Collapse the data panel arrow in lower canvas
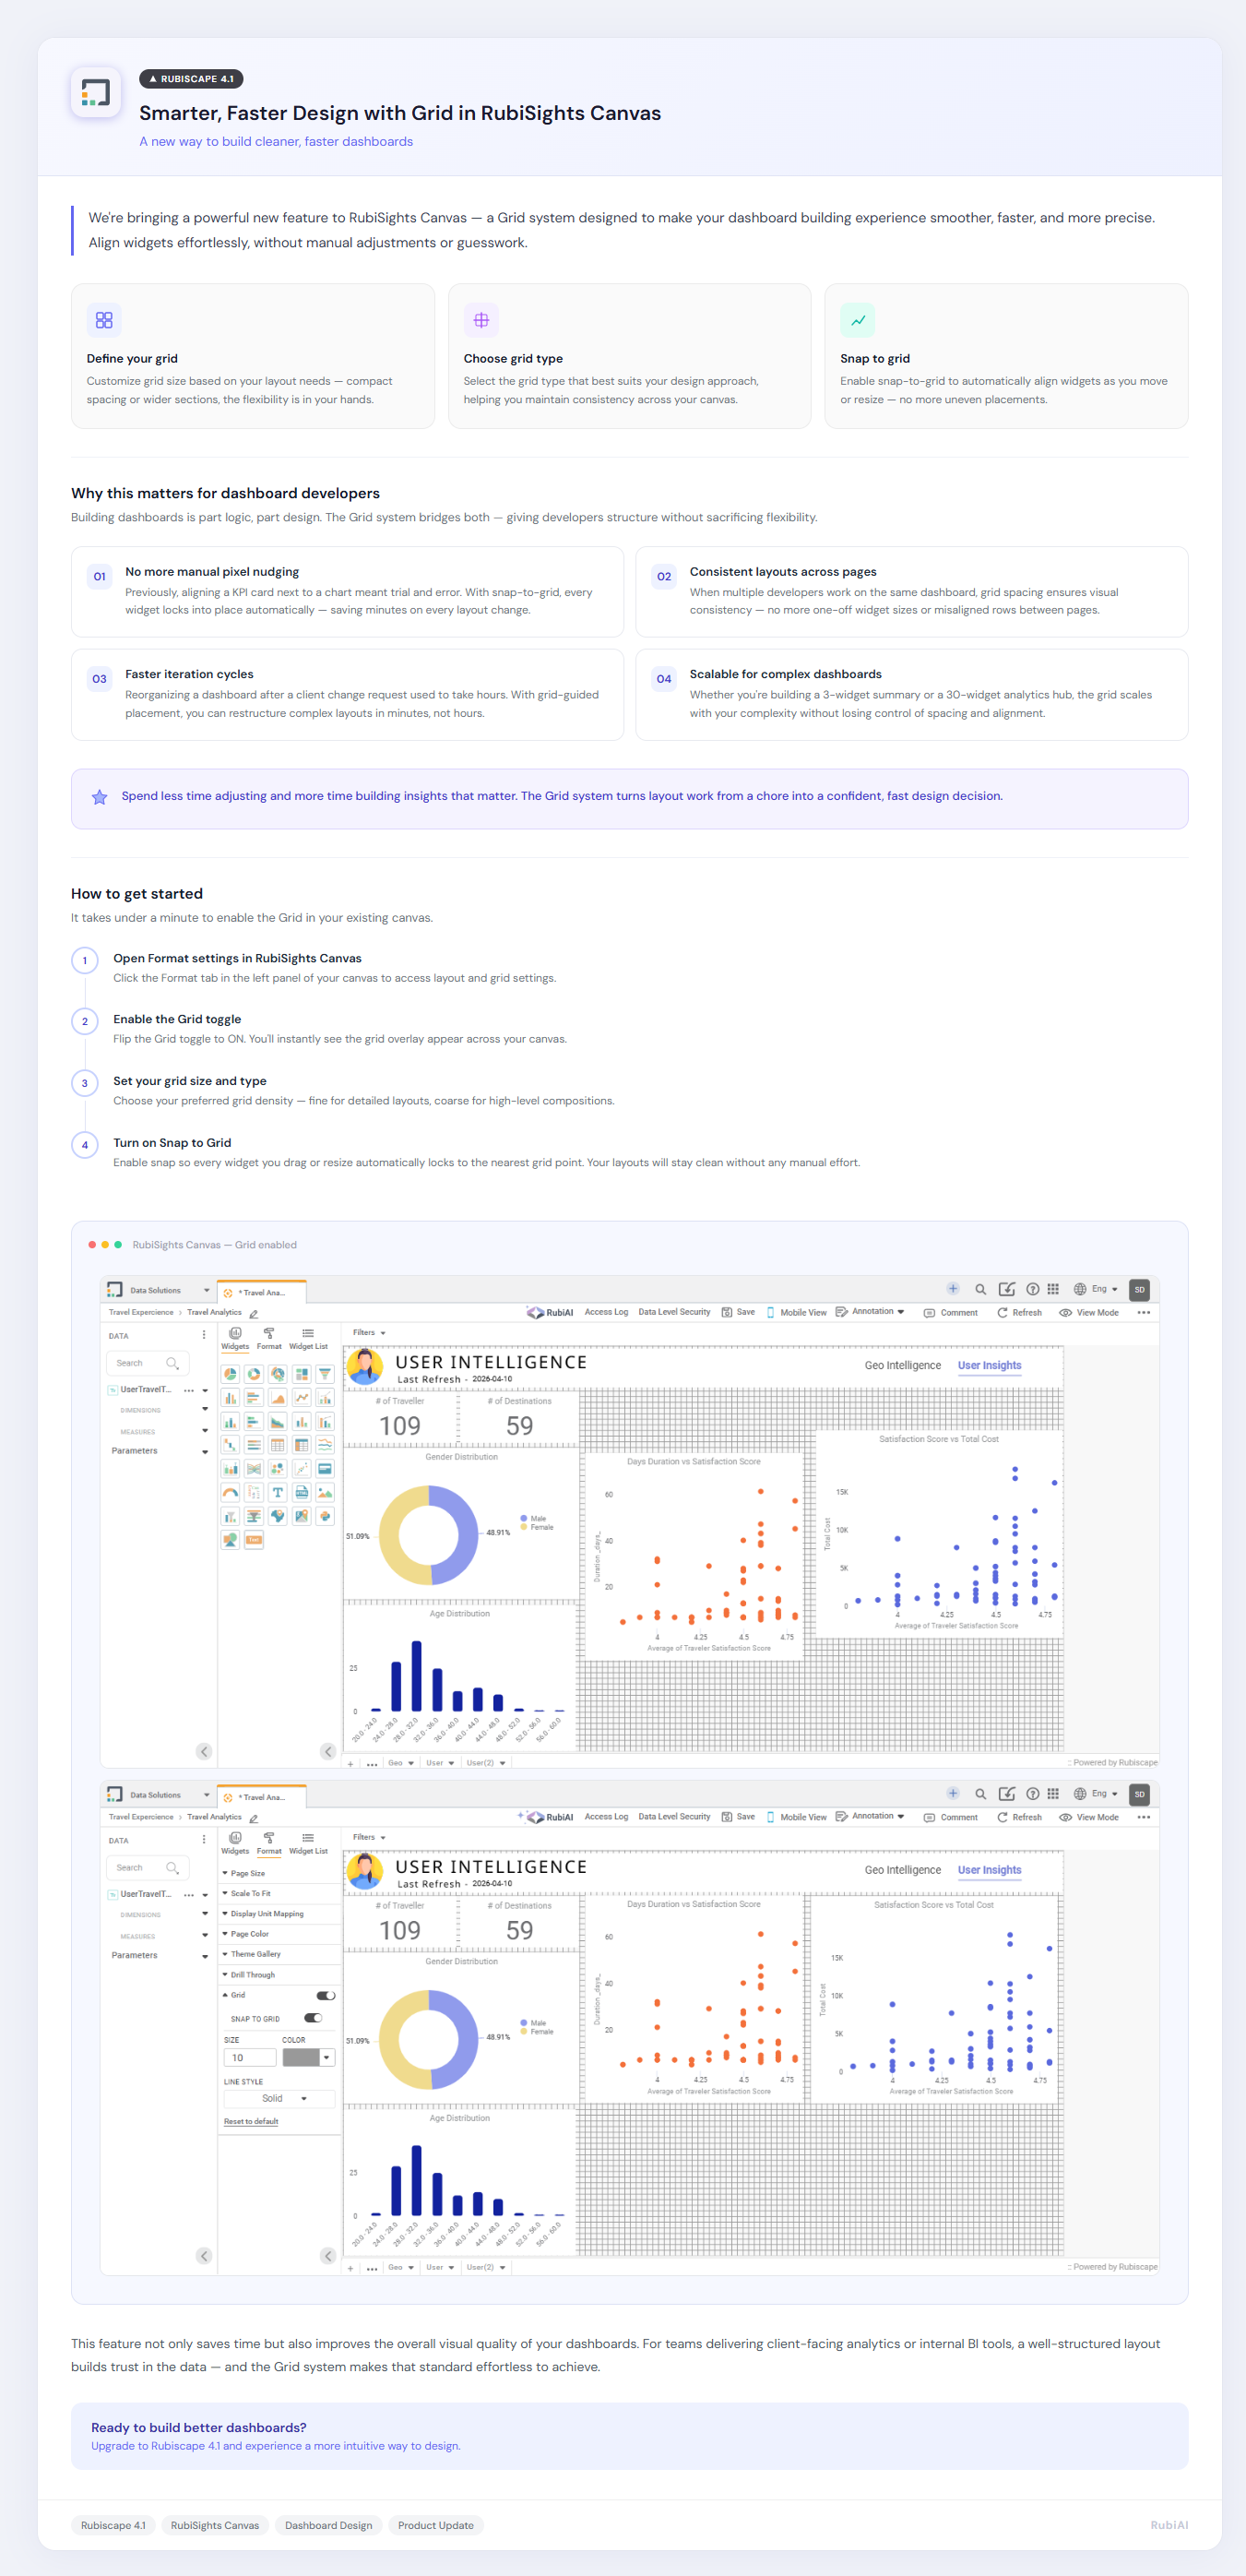Screen dimensions: 1246x2576 204,2255
